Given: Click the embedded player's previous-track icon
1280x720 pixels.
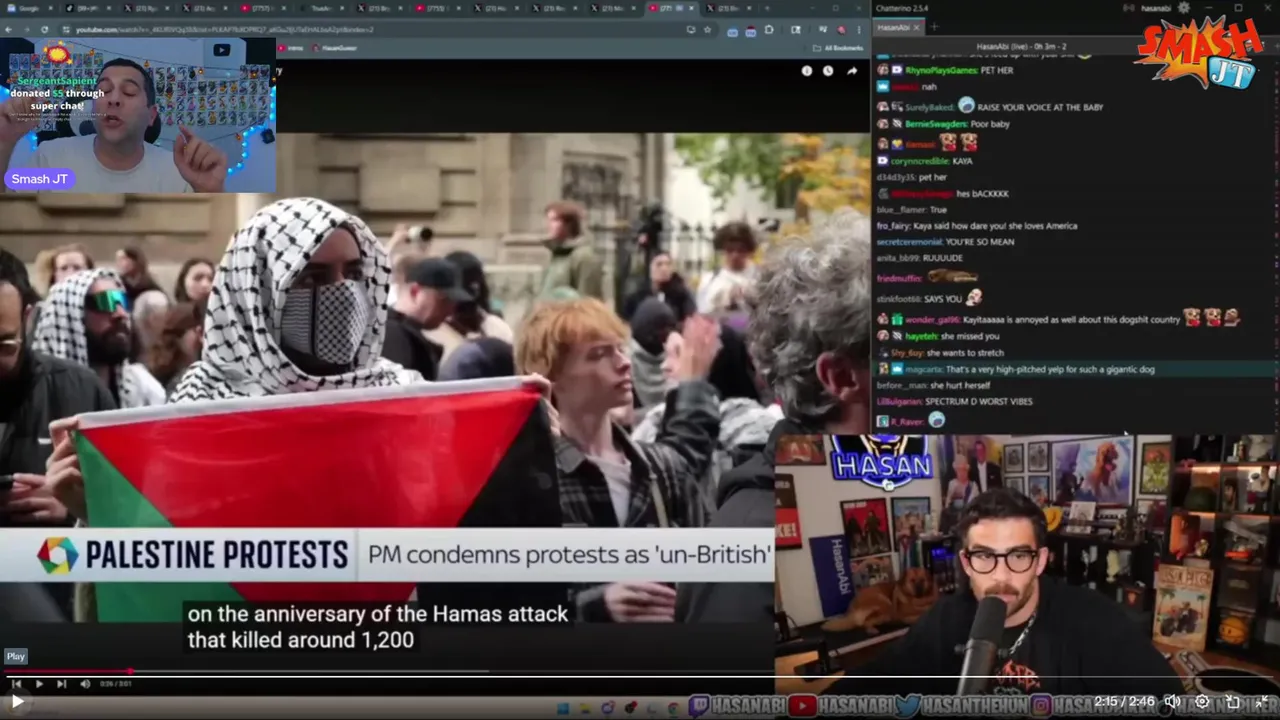Looking at the screenshot, I should pos(16,684).
